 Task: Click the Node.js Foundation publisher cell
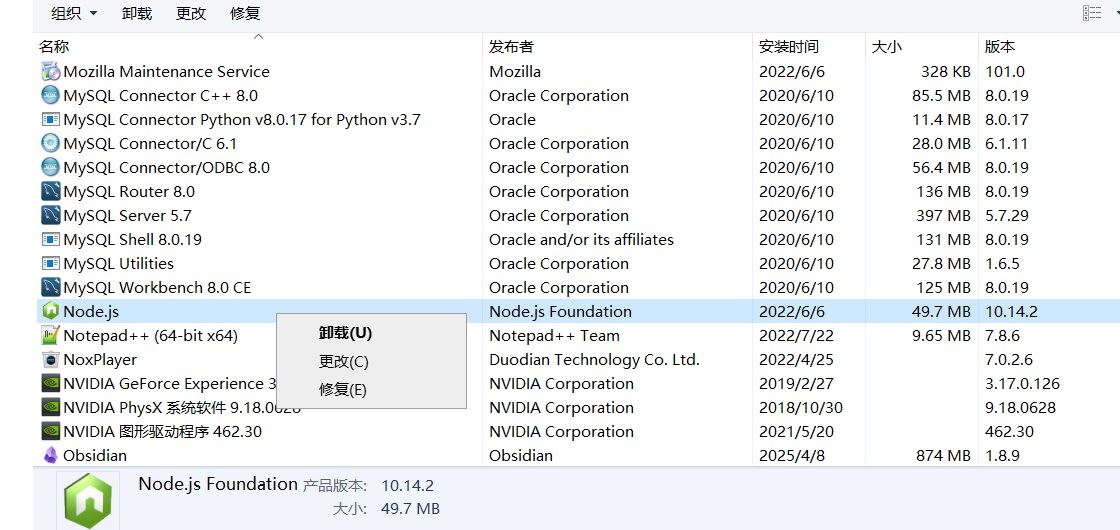560,311
